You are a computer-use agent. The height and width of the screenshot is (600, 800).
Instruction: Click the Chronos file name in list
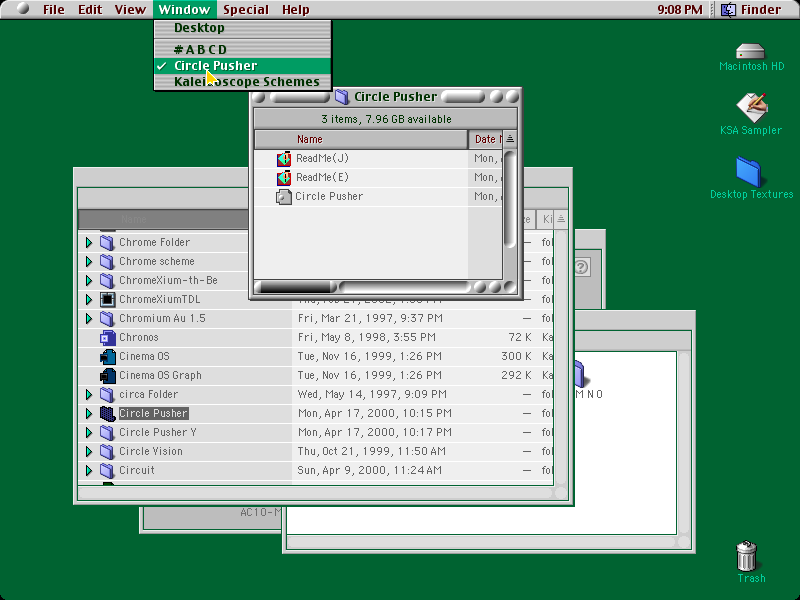(139, 337)
